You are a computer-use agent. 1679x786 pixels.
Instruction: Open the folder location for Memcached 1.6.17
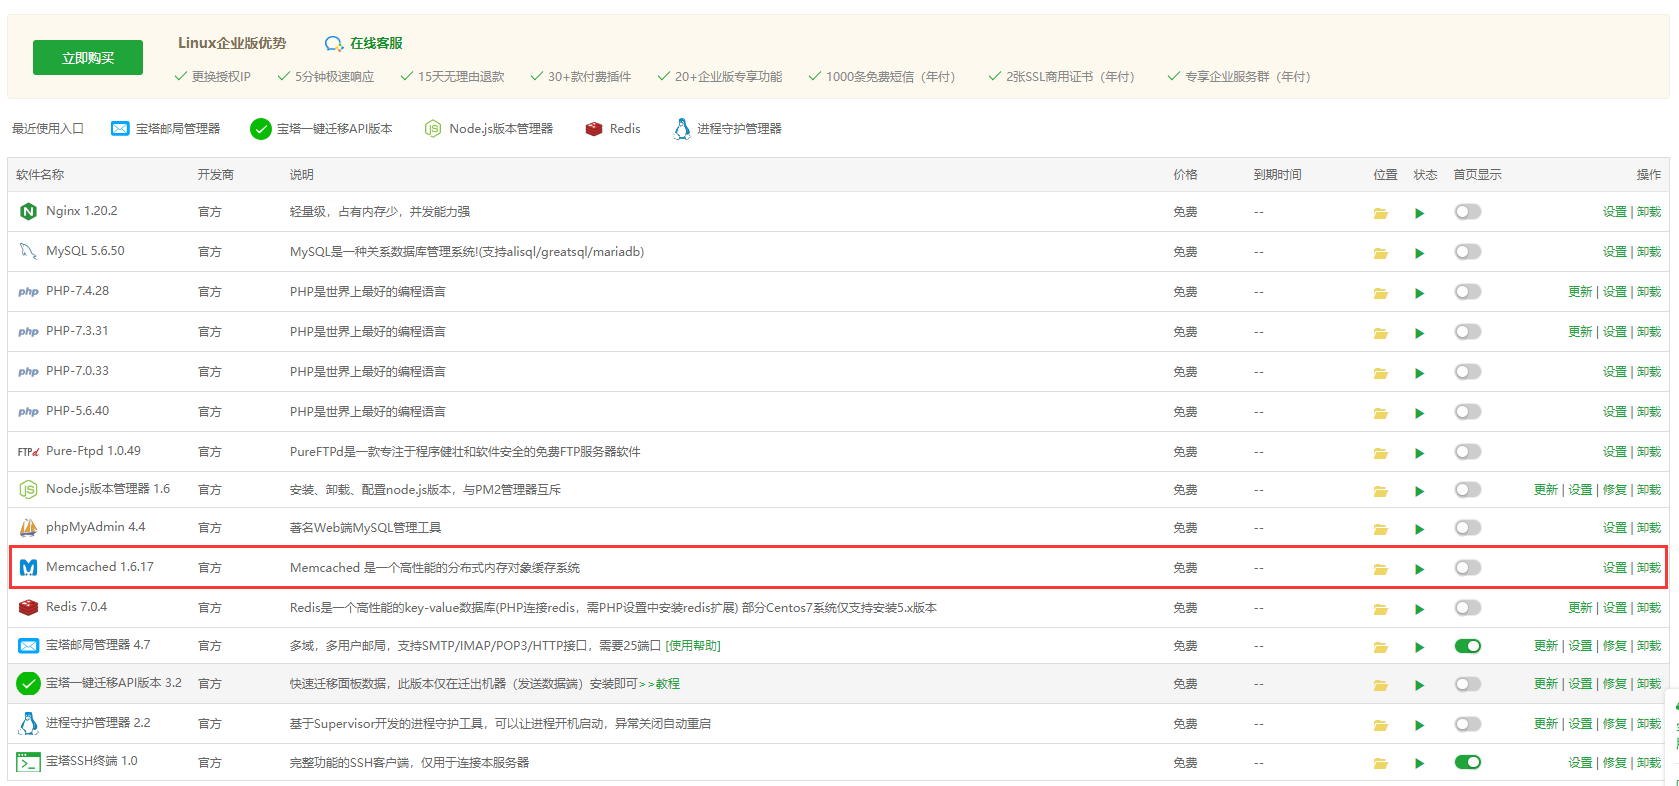click(x=1380, y=569)
